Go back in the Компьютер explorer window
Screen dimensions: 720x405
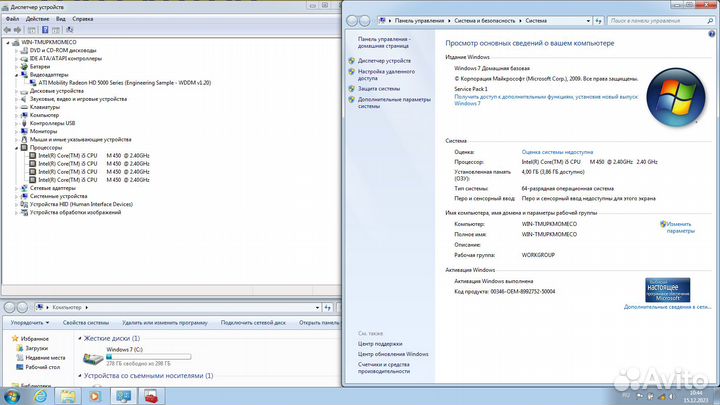(10, 307)
